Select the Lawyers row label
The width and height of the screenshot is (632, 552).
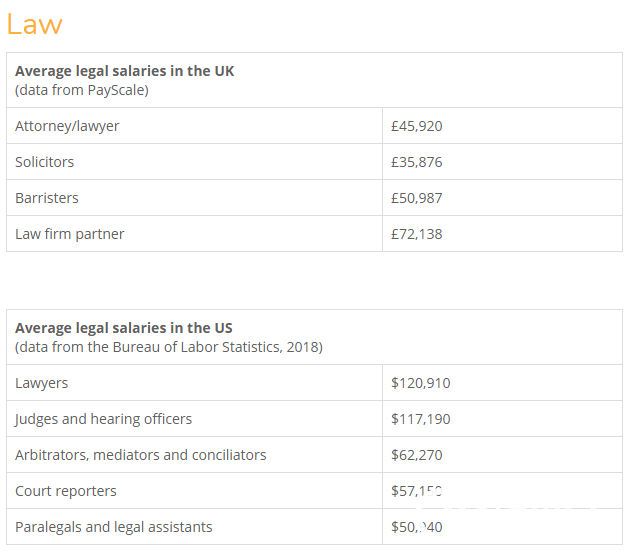42,383
